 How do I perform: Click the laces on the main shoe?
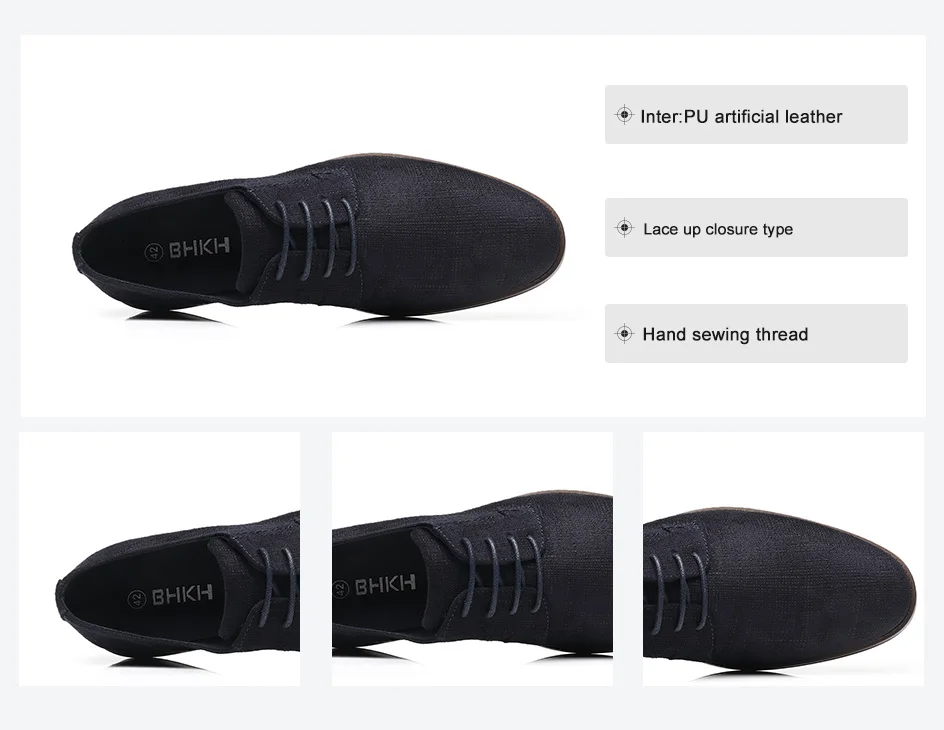(314, 236)
